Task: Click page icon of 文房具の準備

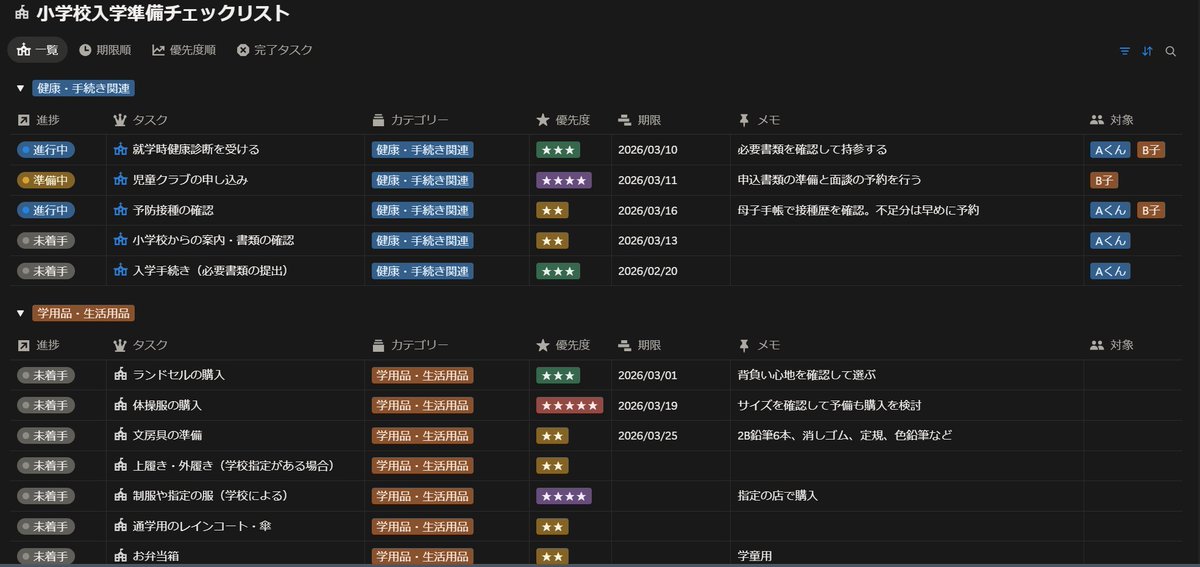Action: point(121,435)
